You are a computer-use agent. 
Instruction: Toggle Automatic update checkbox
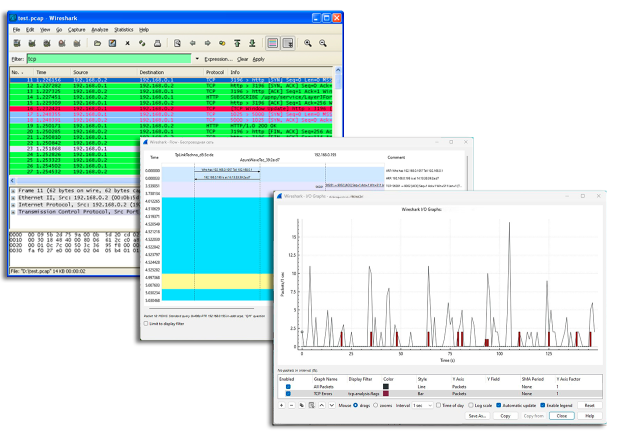tap(499, 405)
